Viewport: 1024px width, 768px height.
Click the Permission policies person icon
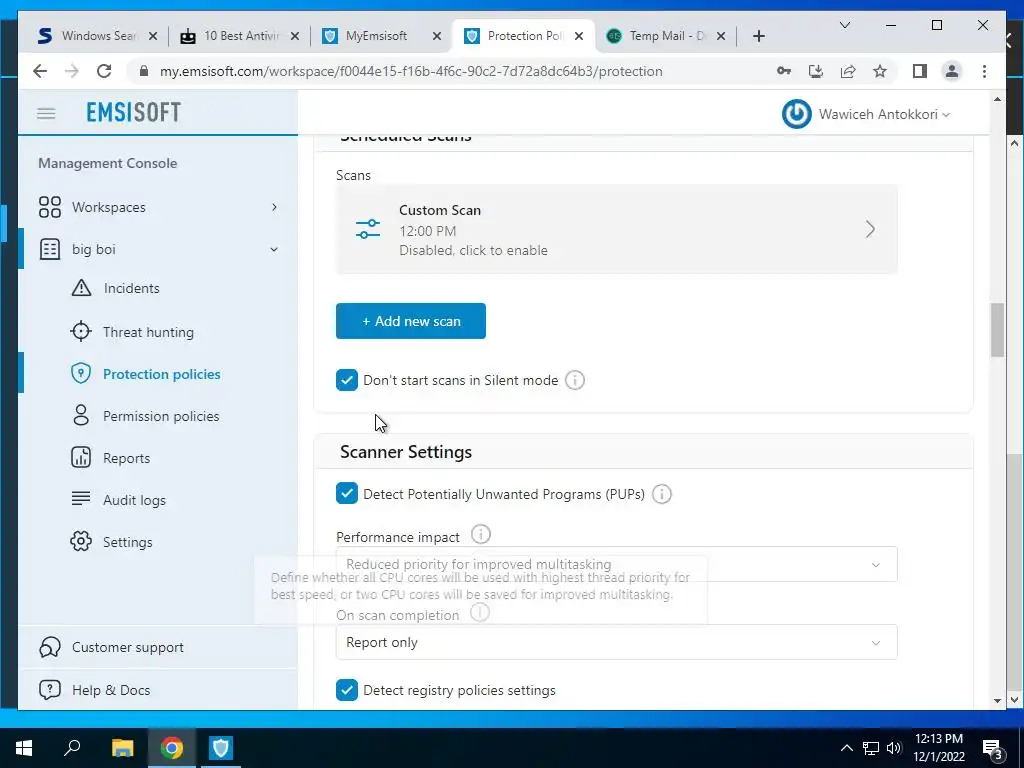pyautogui.click(x=81, y=415)
